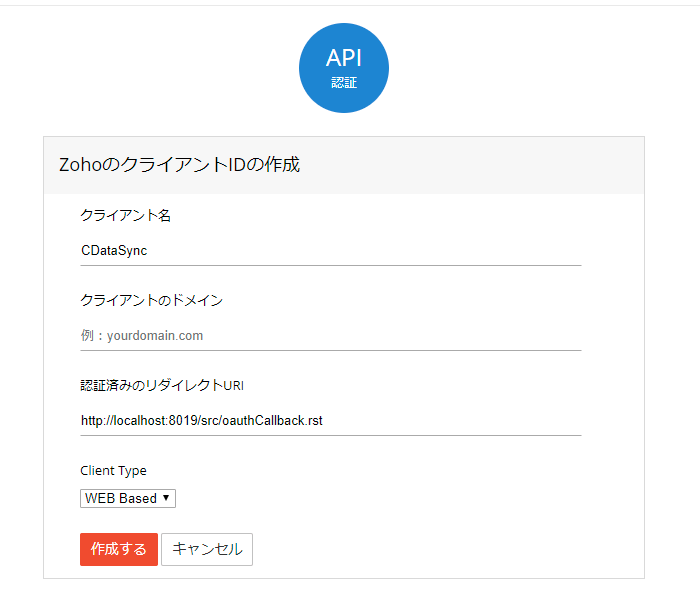Focus the クライアント名 field containing CDataSync
Screen dimensions: 700x590
330,251
